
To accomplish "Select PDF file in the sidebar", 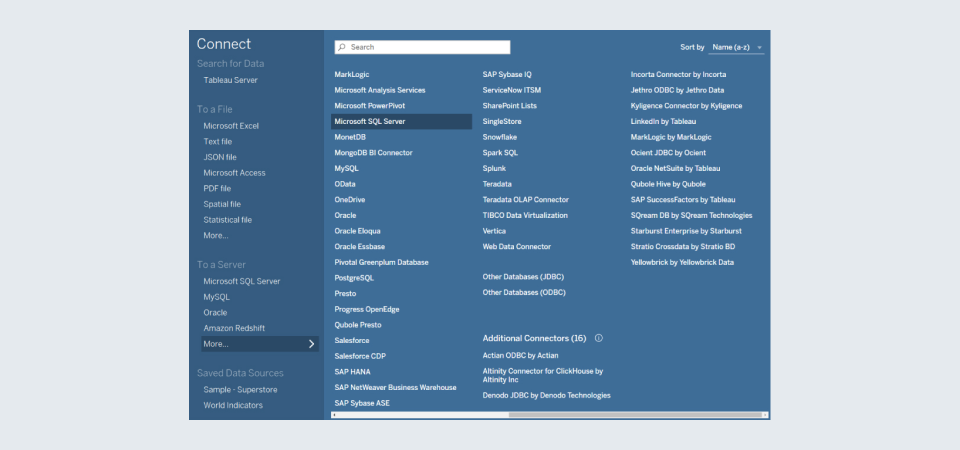I will pyautogui.click(x=217, y=189).
